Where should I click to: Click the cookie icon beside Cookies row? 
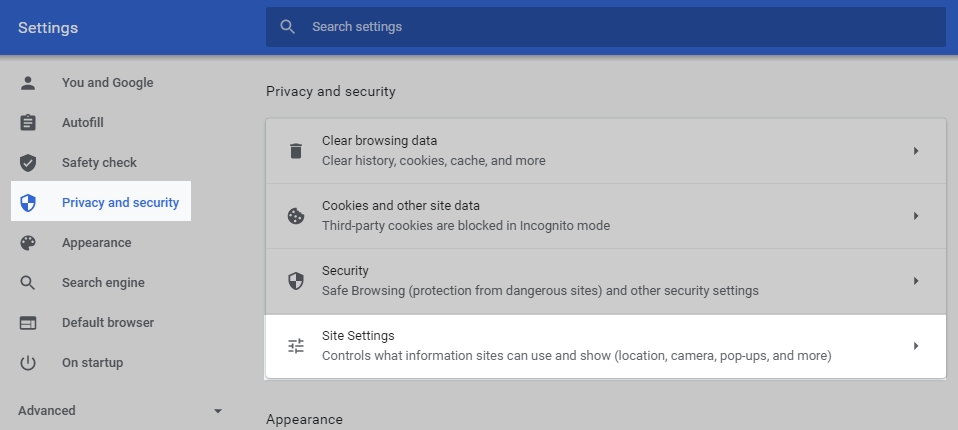click(x=296, y=216)
